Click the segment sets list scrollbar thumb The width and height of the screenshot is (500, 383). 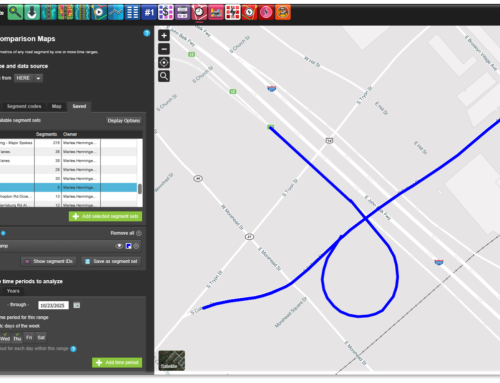coord(140,189)
